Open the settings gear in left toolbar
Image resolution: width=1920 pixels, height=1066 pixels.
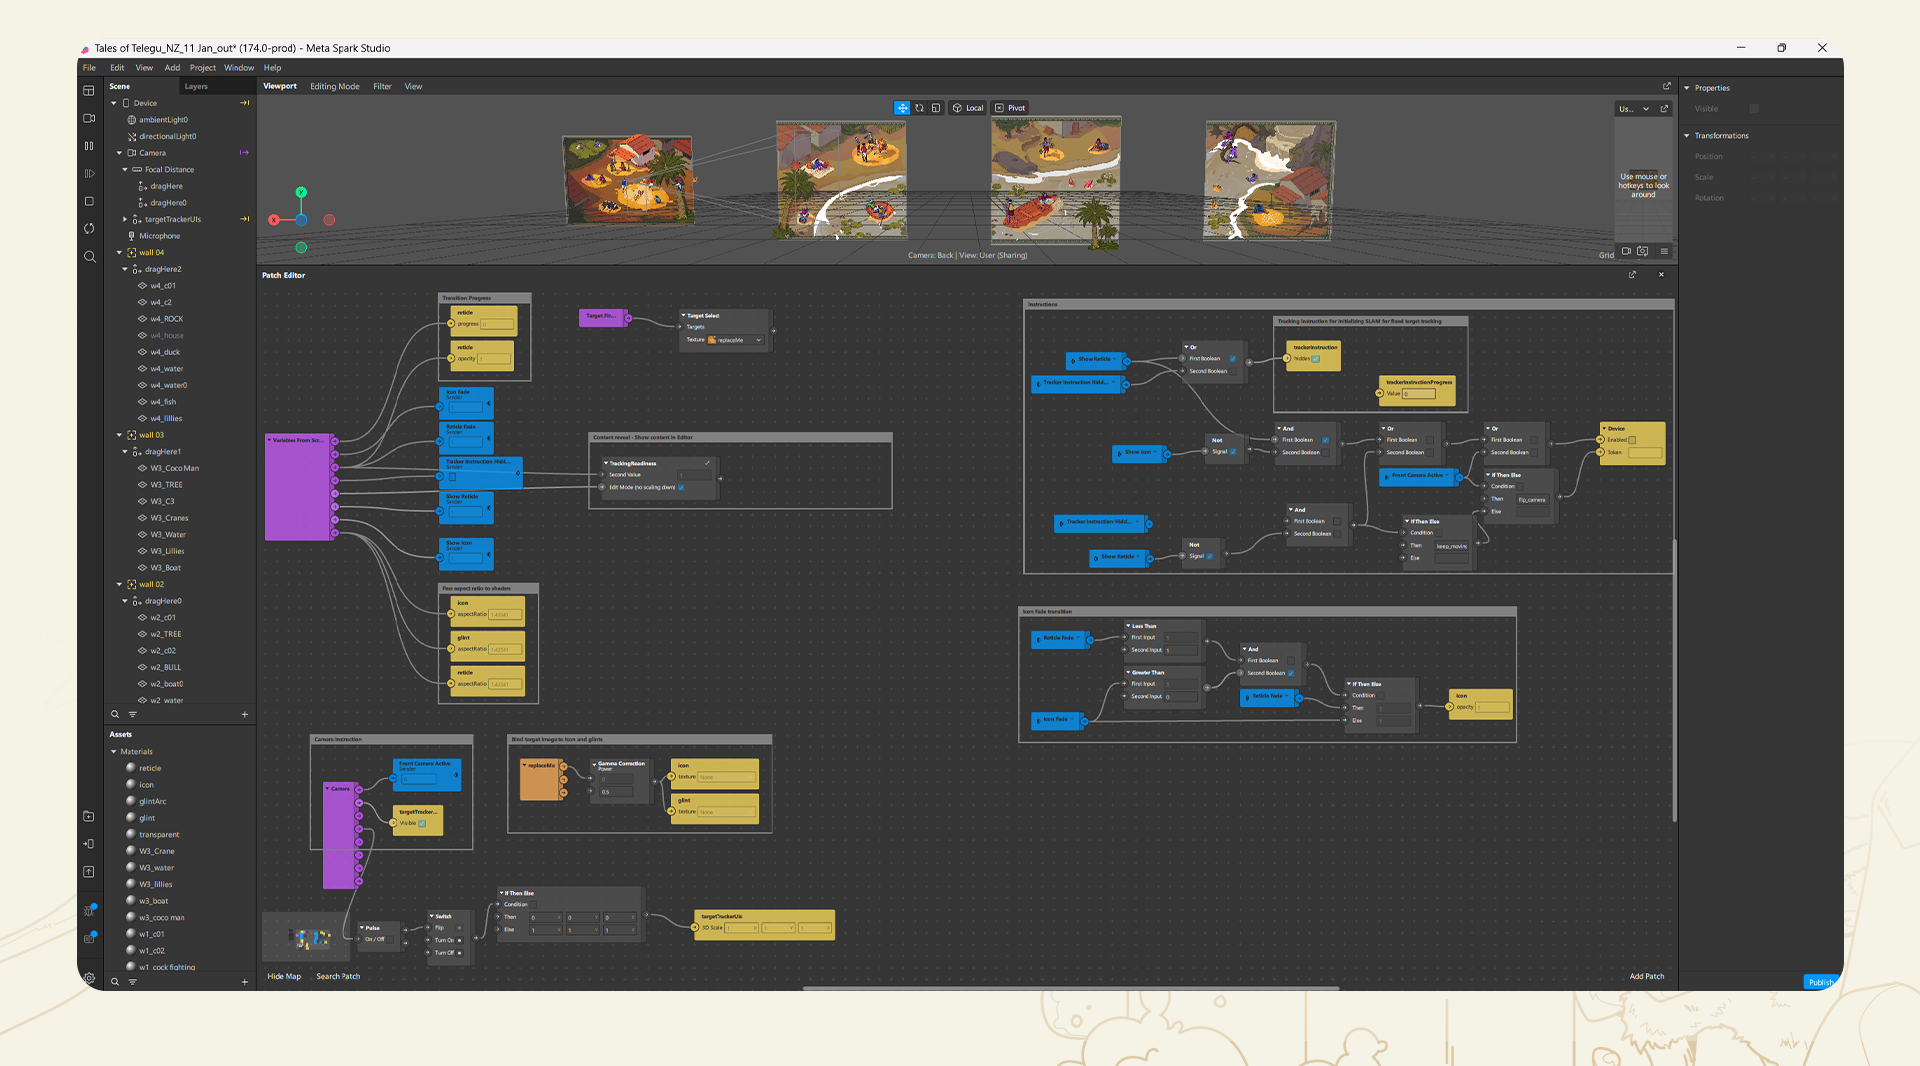89,979
